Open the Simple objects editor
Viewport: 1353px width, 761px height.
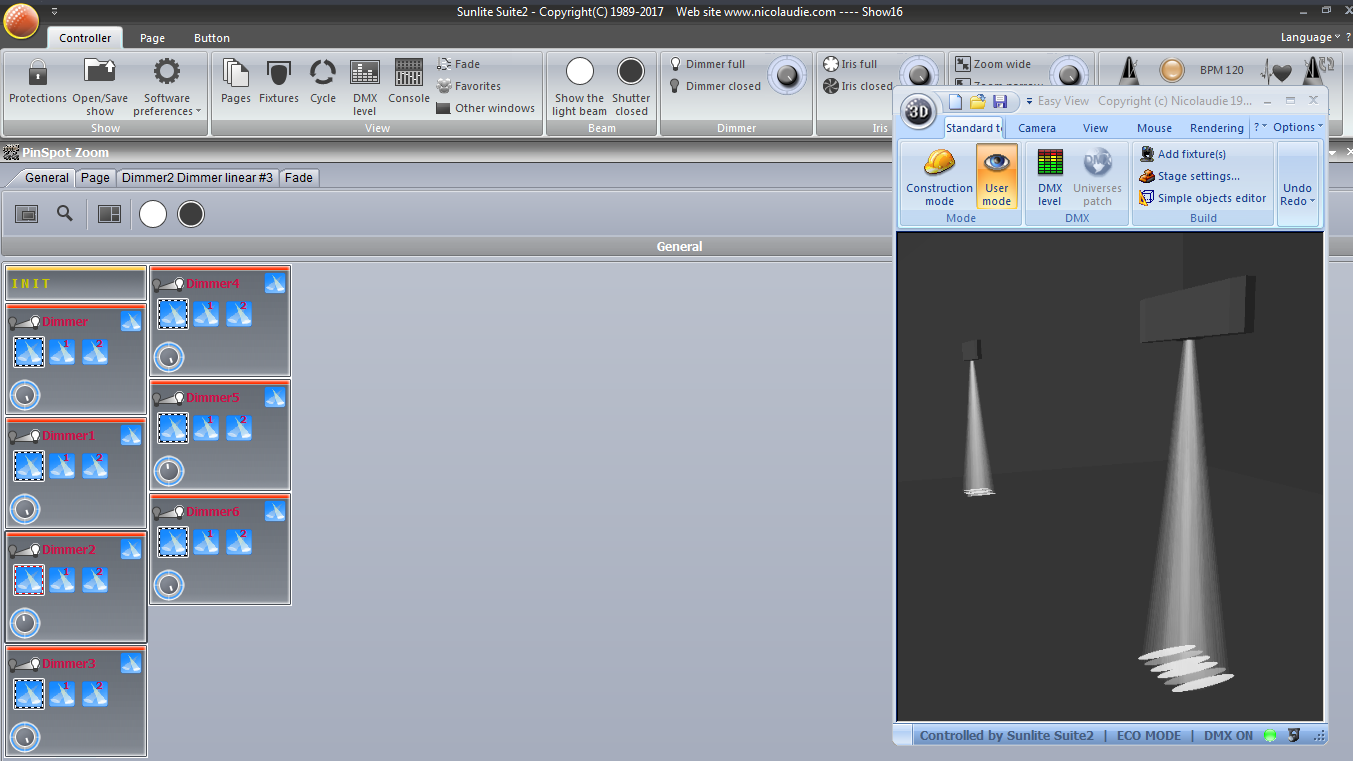tap(1203, 198)
